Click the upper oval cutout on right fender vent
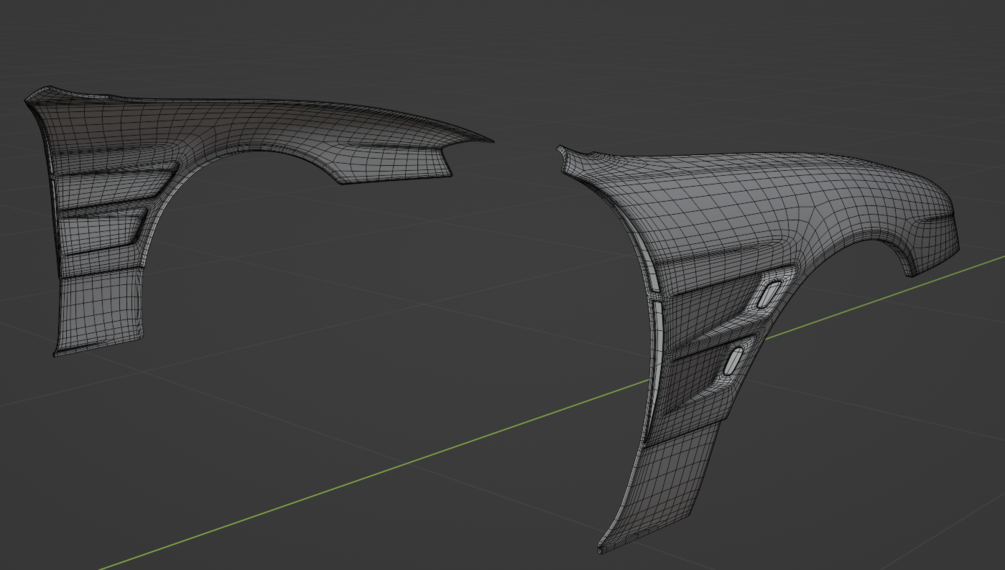Image resolution: width=1005 pixels, height=570 pixels. coord(768,294)
